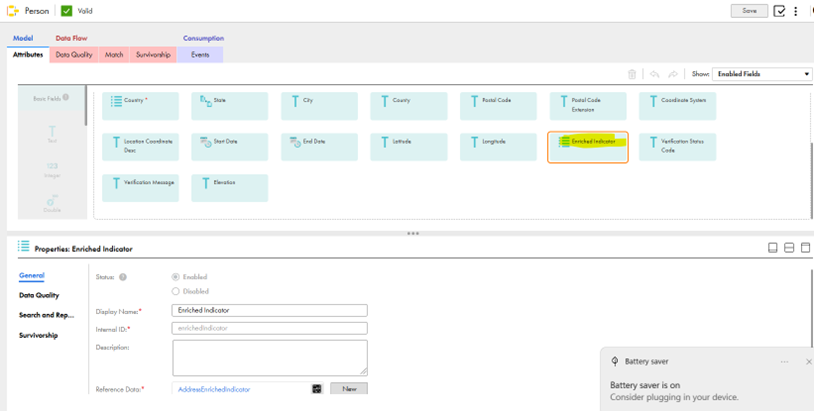The height and width of the screenshot is (411, 814).
Task: Click the New reference data button
Action: point(349,388)
